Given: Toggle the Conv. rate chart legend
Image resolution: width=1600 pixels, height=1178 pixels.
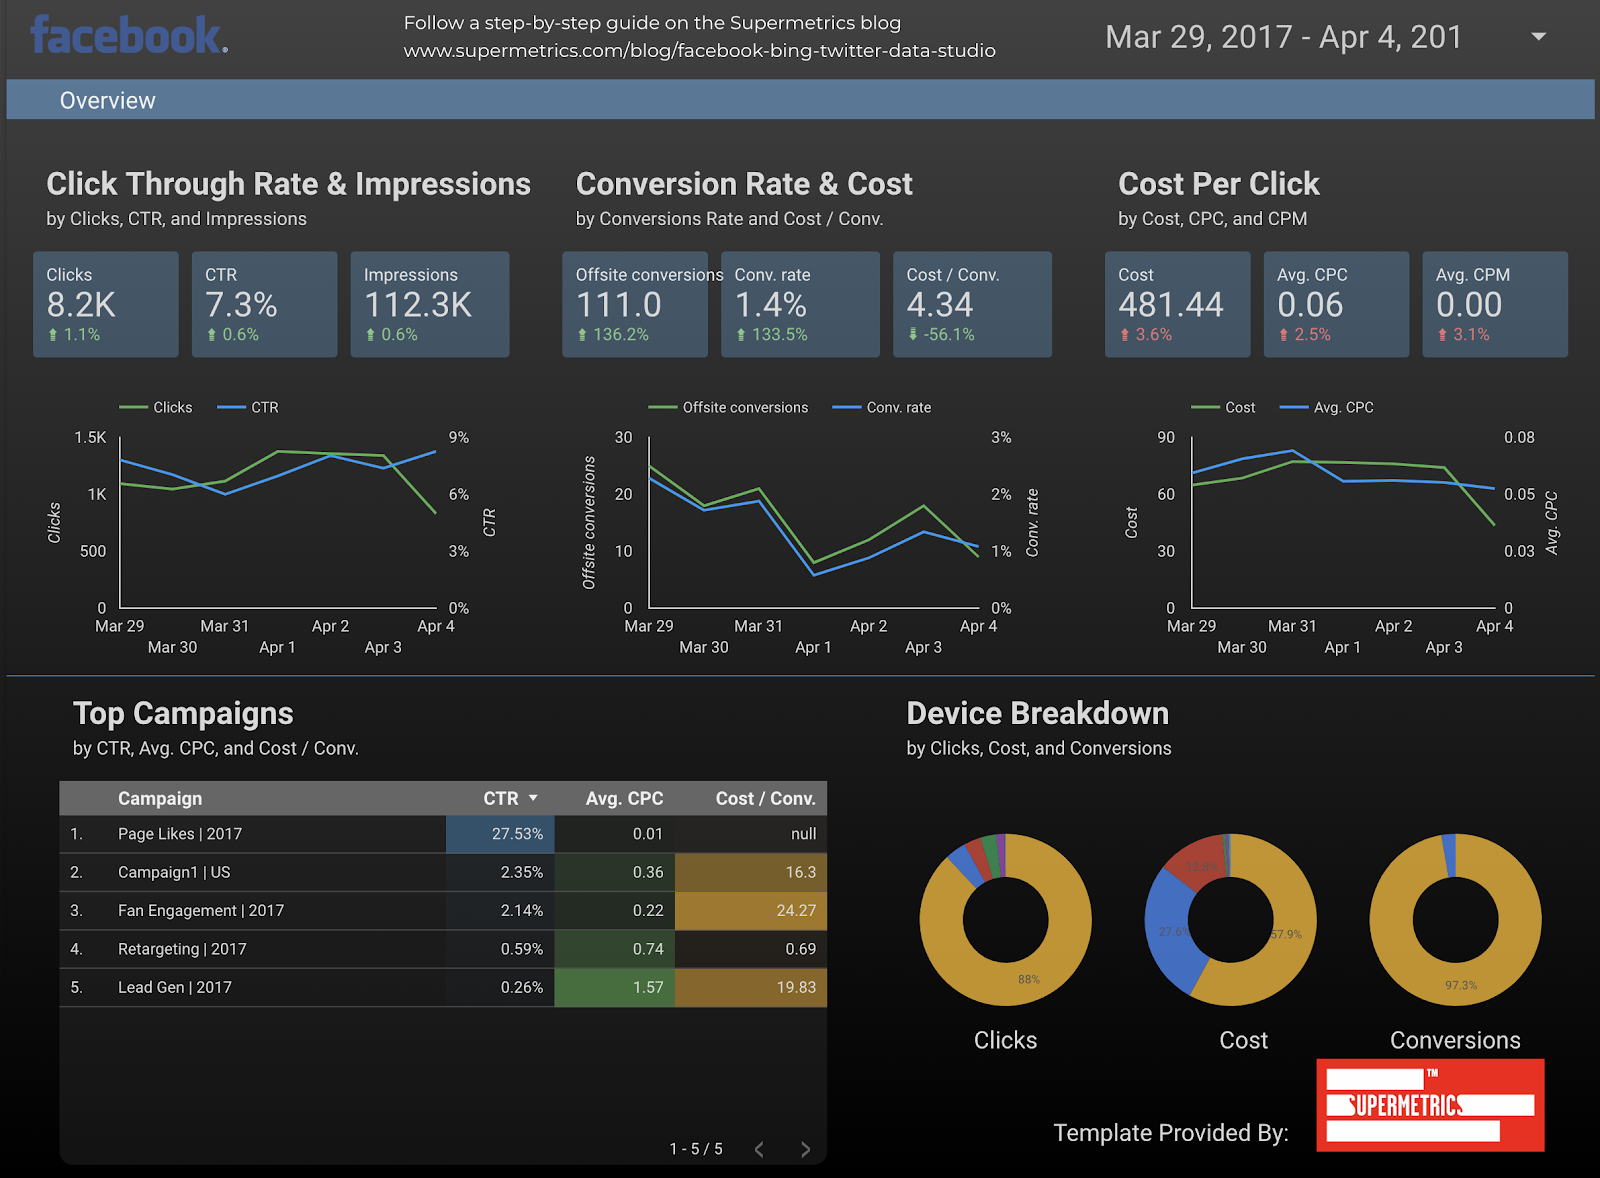Looking at the screenshot, I should coord(882,407).
